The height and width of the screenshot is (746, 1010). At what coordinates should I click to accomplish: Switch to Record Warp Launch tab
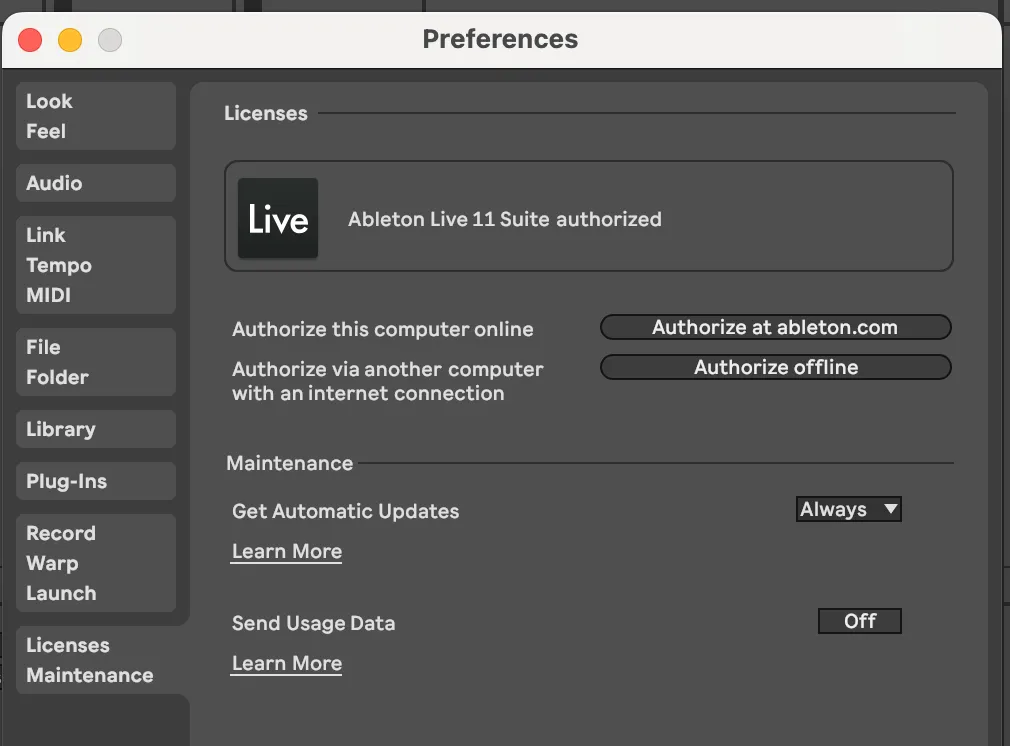pyautogui.click(x=96, y=563)
